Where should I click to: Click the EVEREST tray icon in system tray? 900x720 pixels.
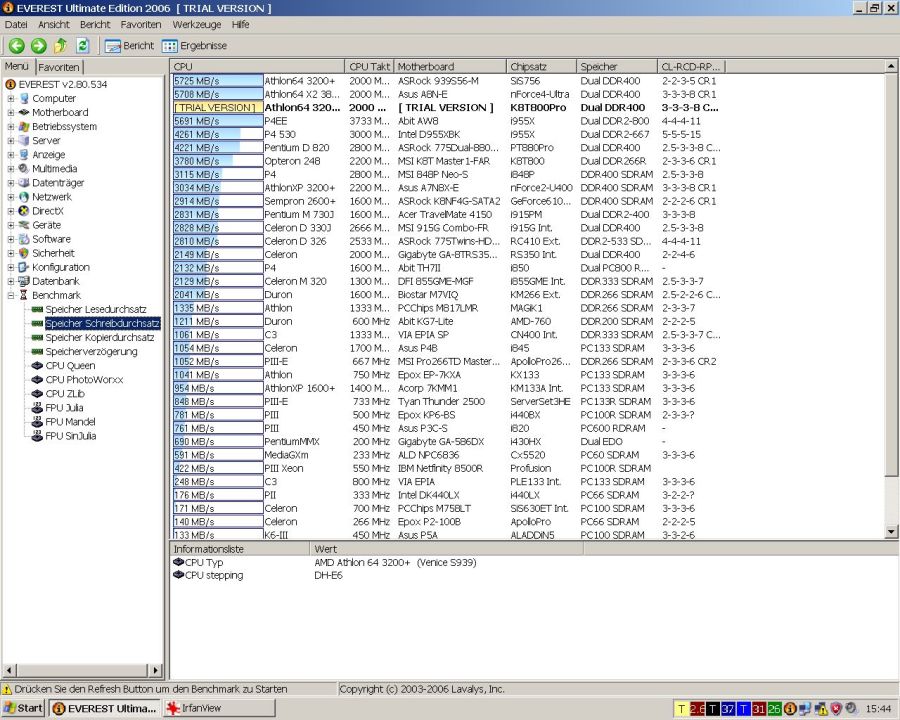[x=790, y=709]
